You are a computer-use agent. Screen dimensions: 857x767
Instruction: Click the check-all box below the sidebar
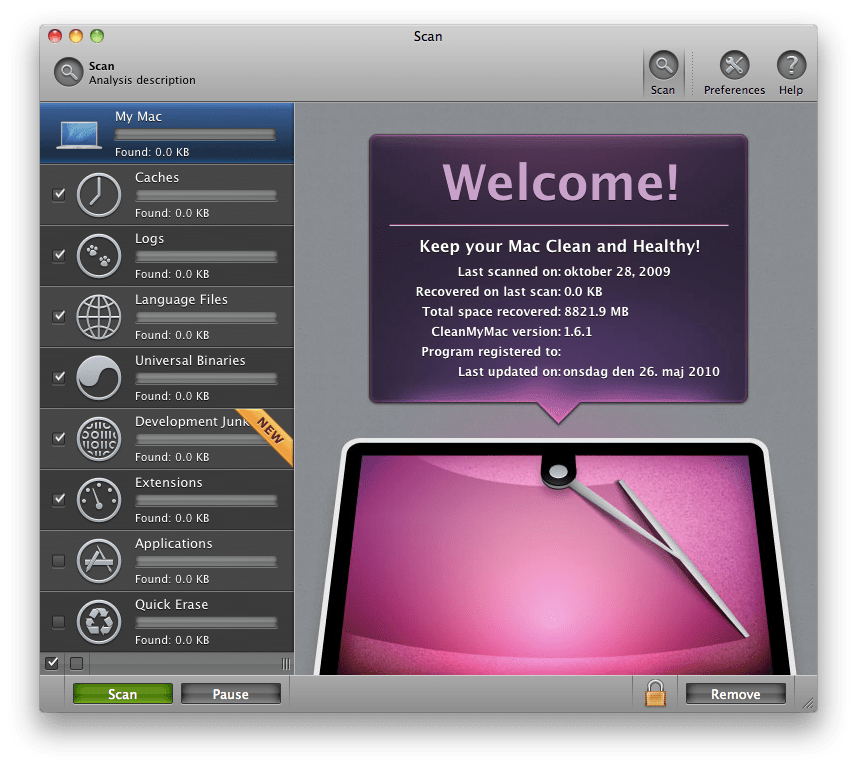click(52, 663)
